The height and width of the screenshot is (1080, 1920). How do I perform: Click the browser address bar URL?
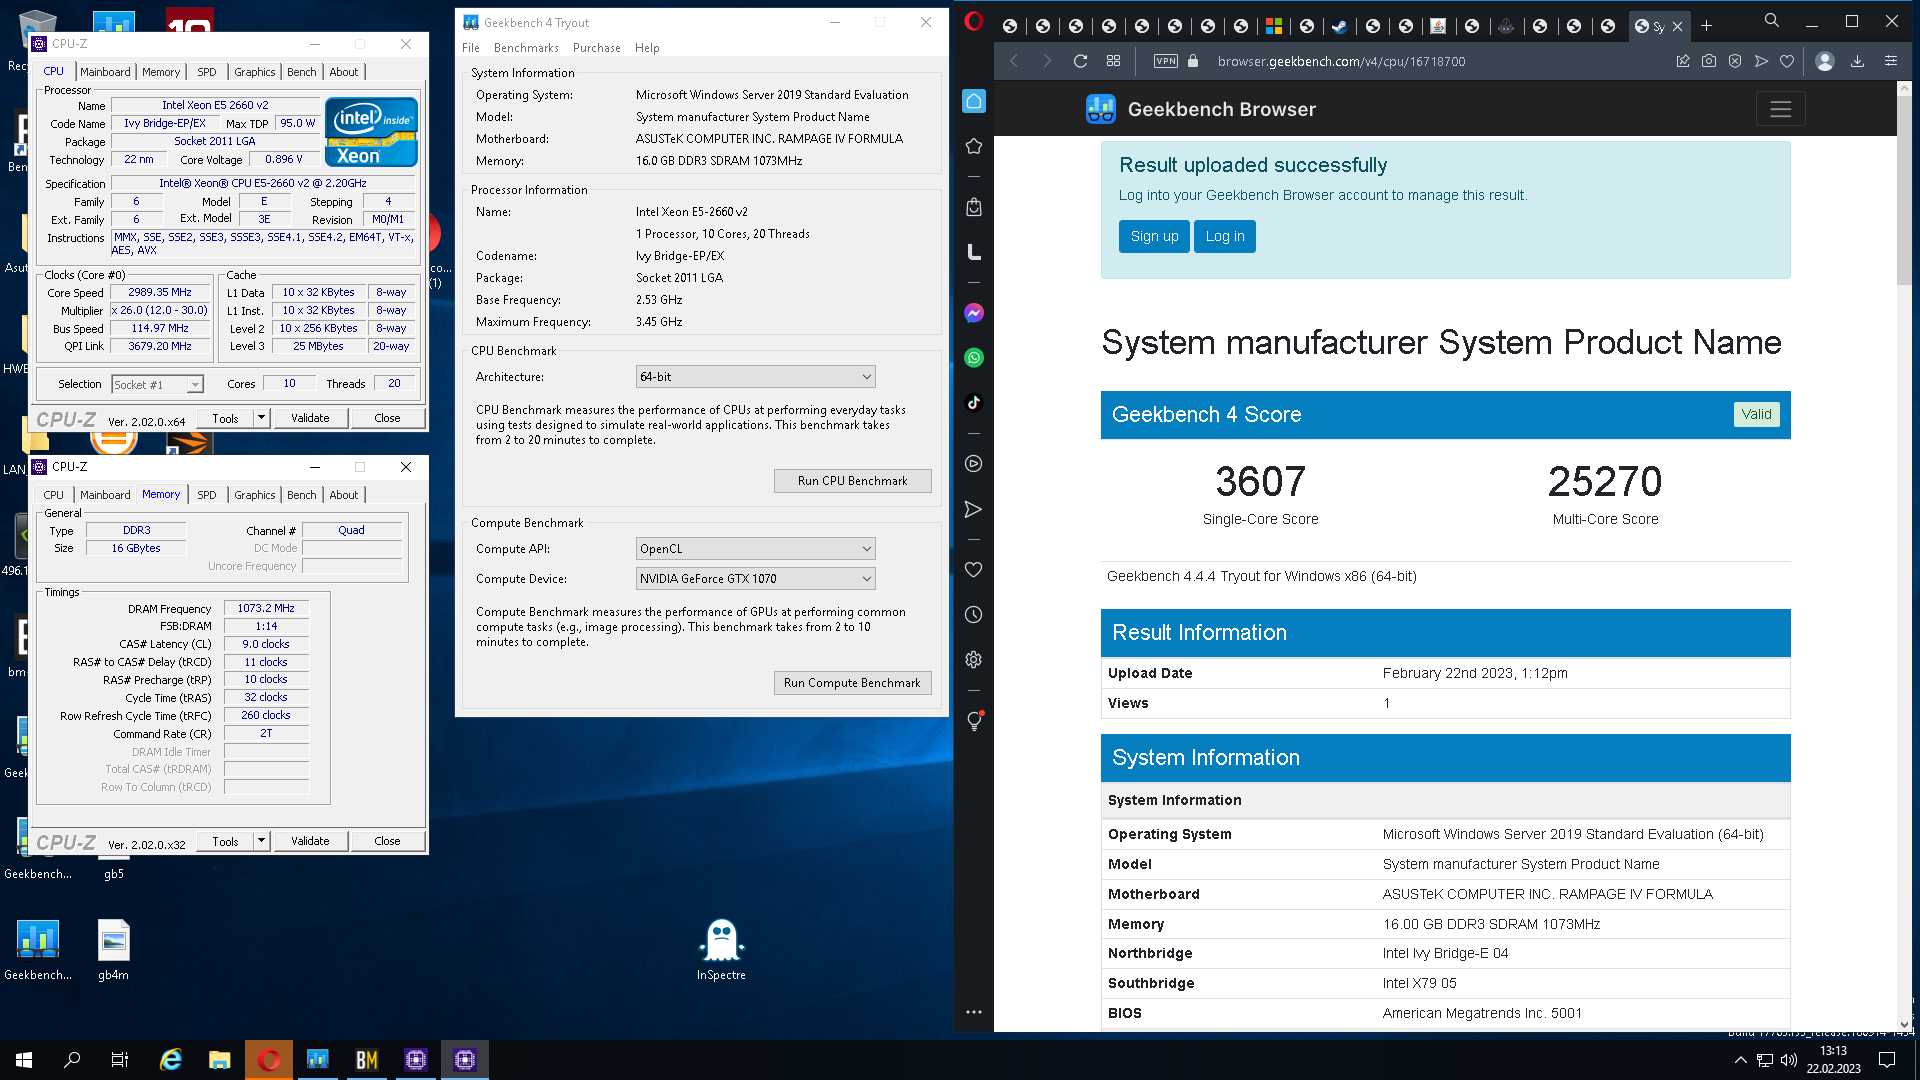tap(1341, 61)
